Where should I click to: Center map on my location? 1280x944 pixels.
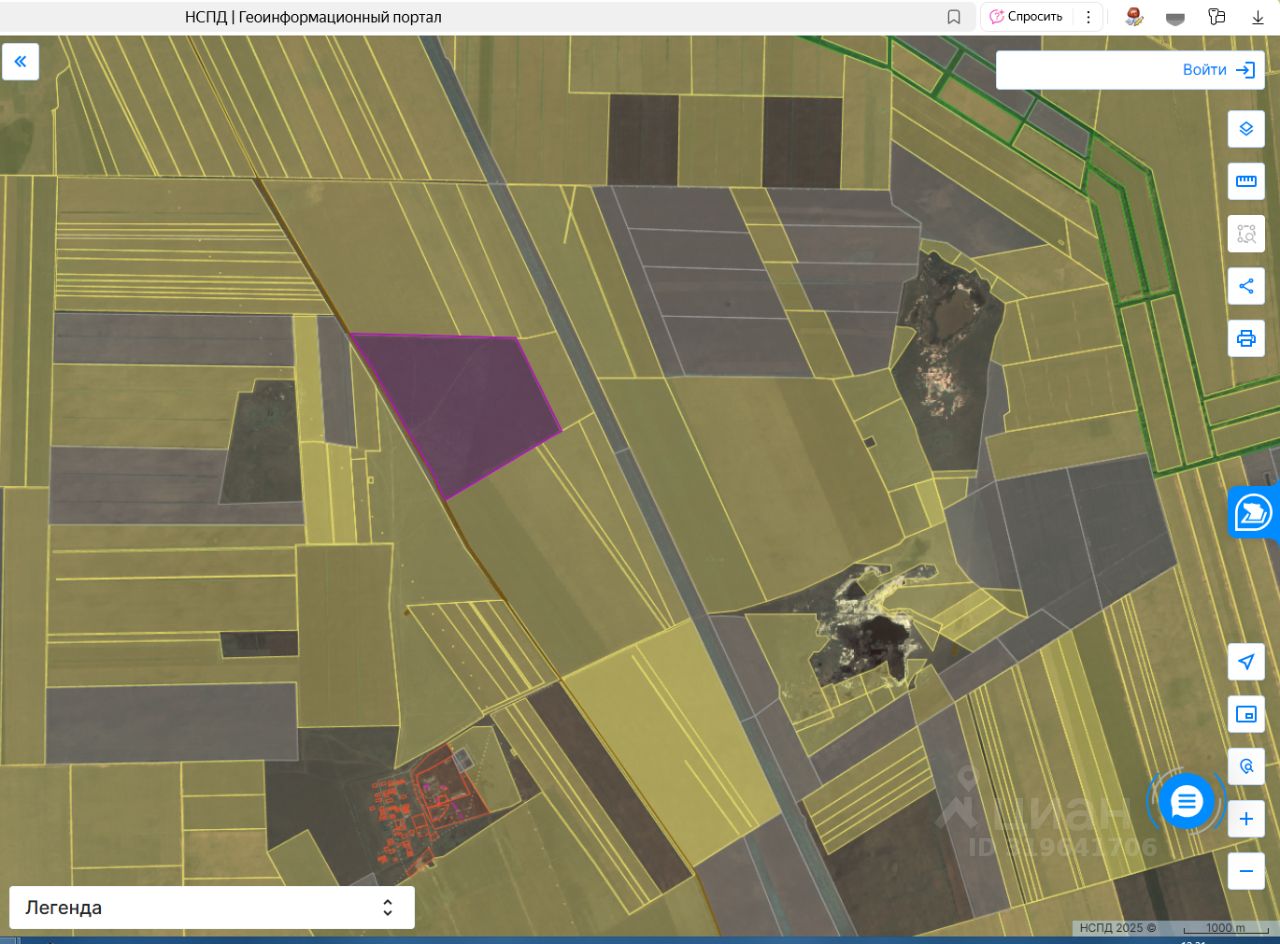(x=1246, y=662)
